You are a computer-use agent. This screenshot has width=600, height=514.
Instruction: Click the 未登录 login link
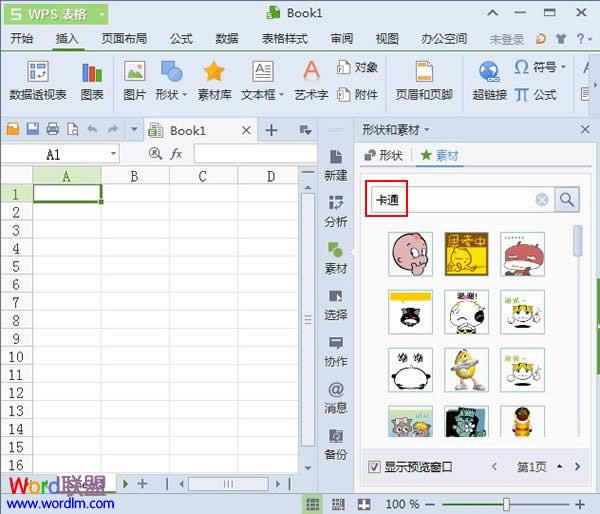tap(507, 39)
